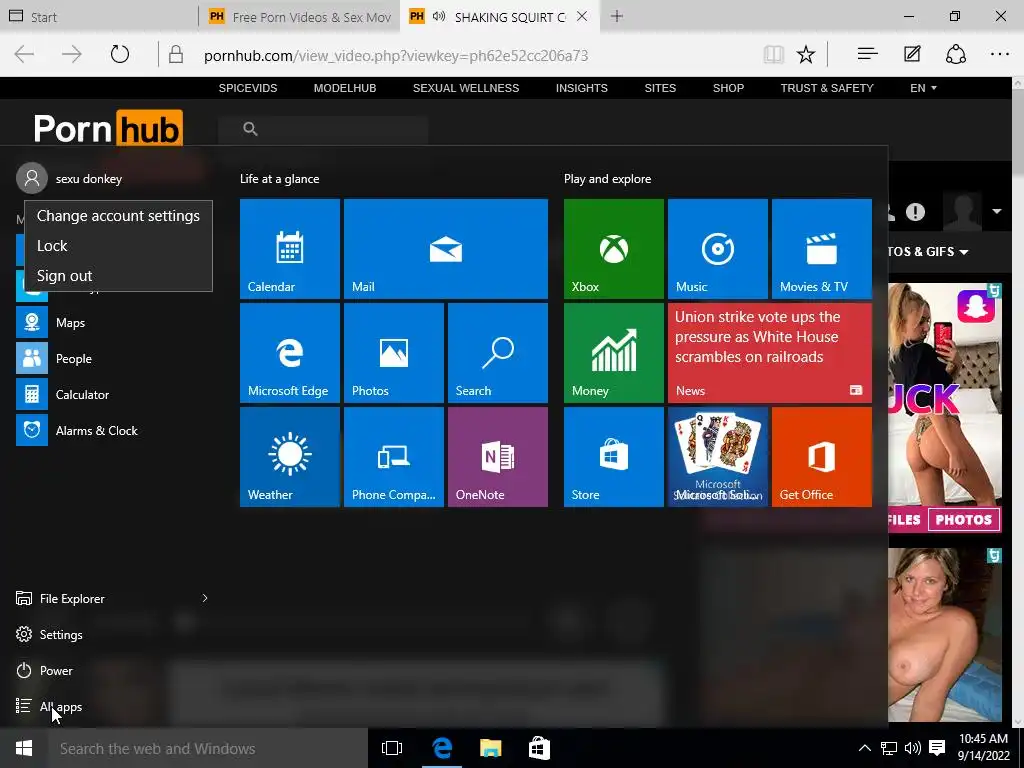Viewport: 1024px width, 768px height.
Task: Click the volume icon in system tray
Action: (x=913, y=748)
